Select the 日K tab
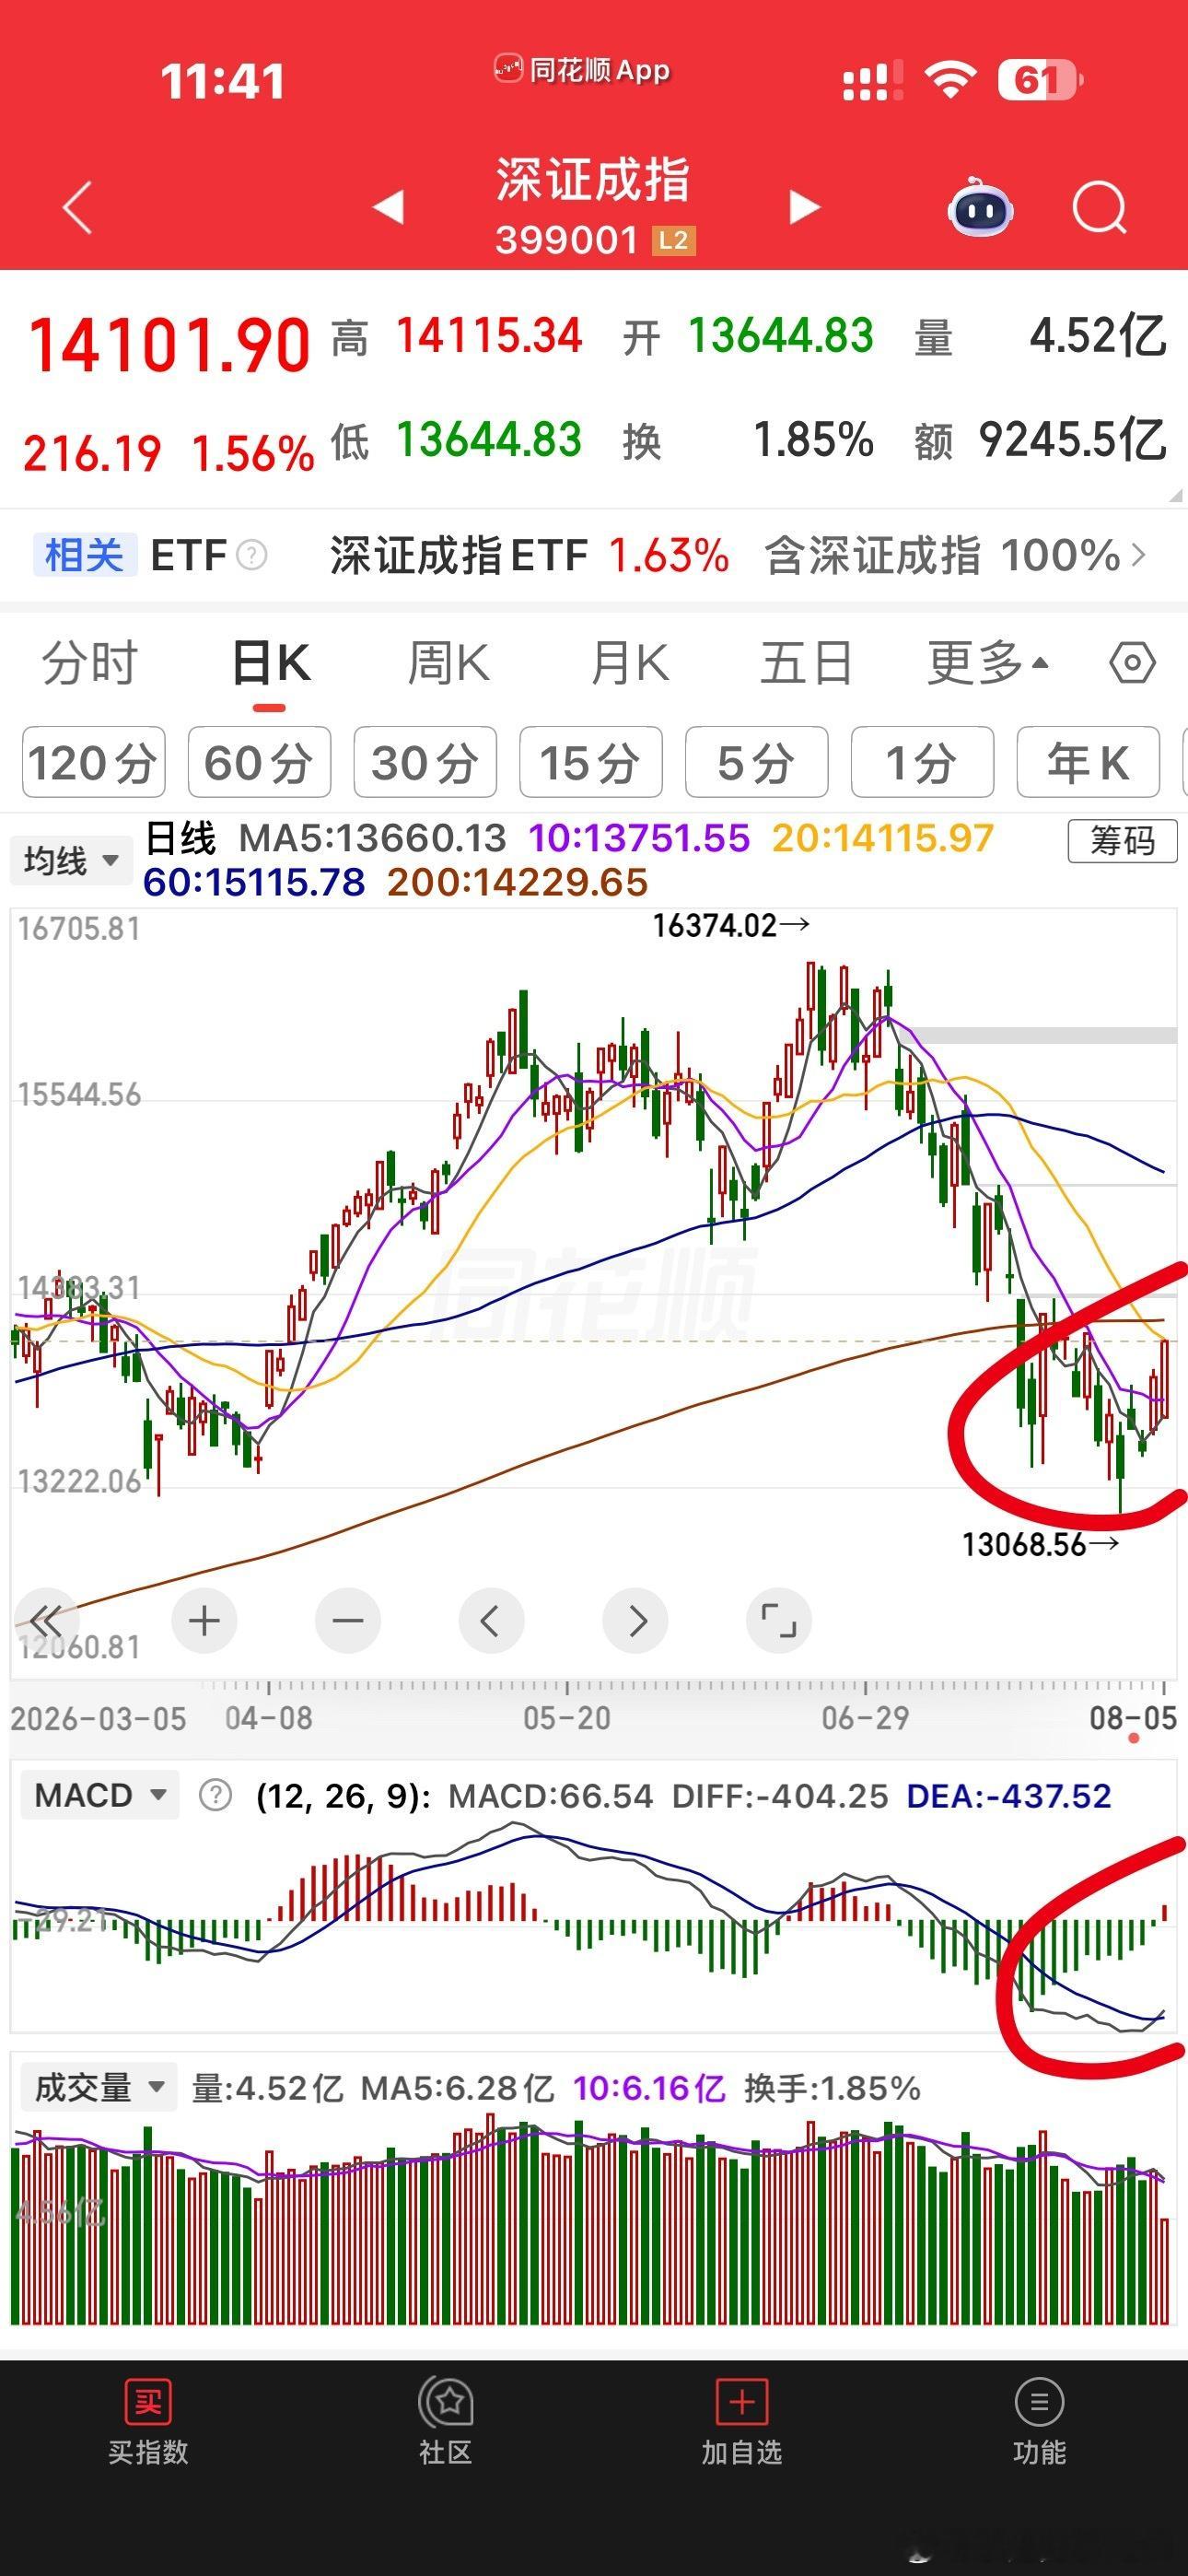Image resolution: width=1188 pixels, height=2576 pixels. coord(270,663)
